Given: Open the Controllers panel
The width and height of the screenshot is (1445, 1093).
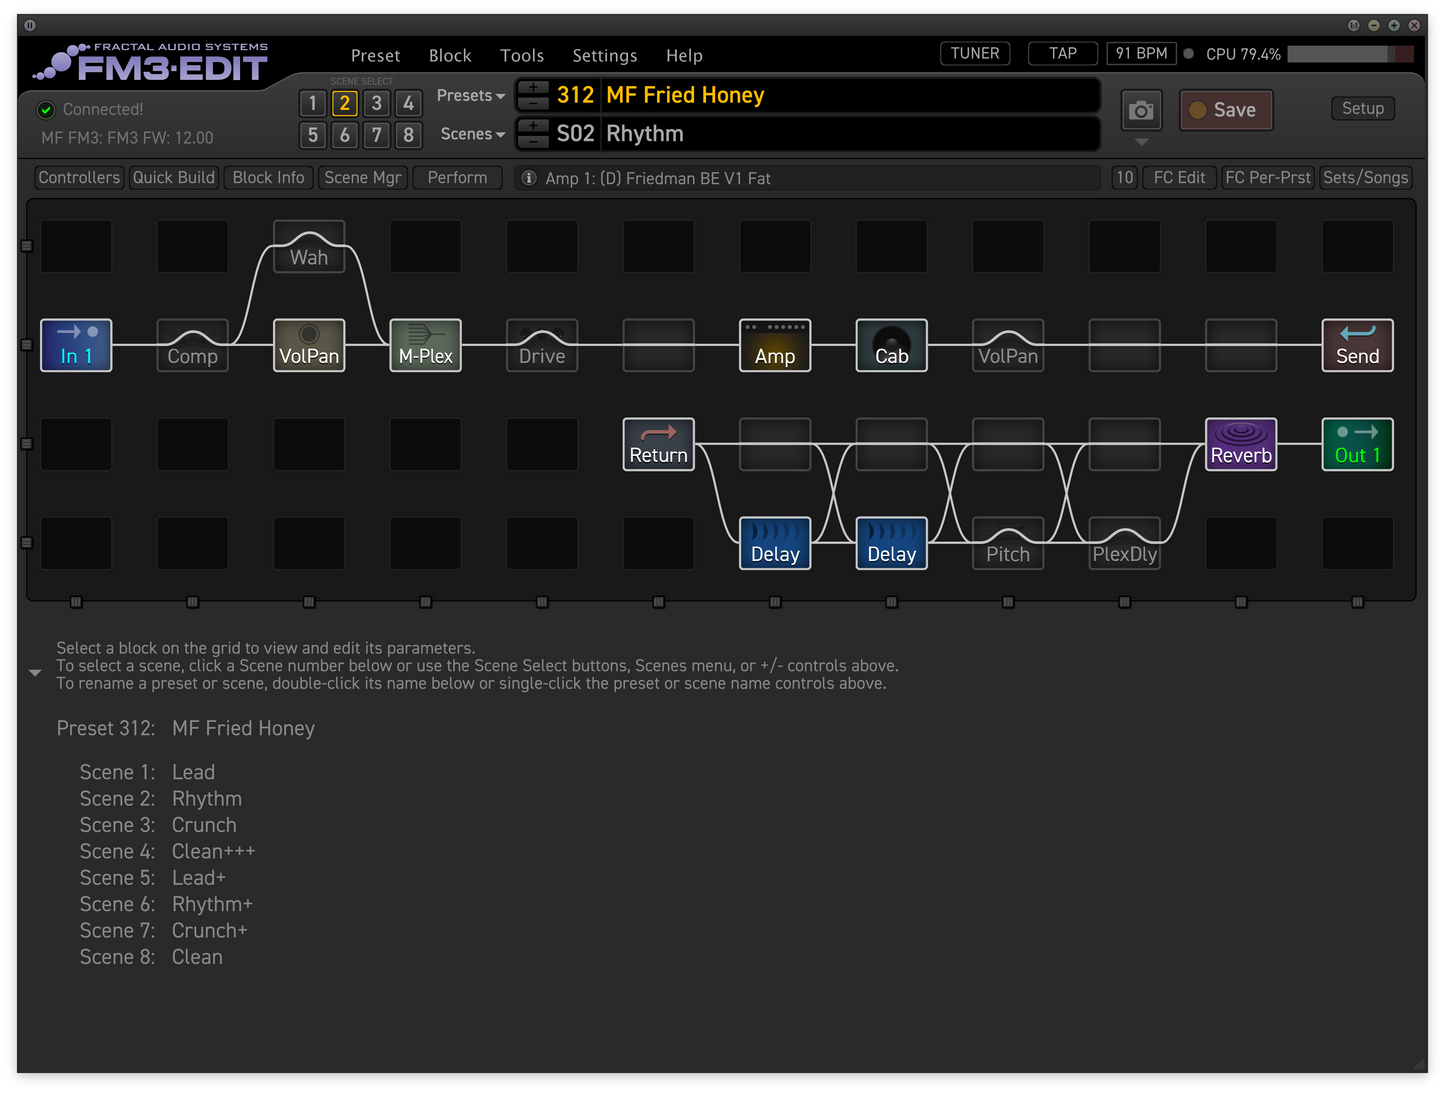Looking at the screenshot, I should [79, 178].
